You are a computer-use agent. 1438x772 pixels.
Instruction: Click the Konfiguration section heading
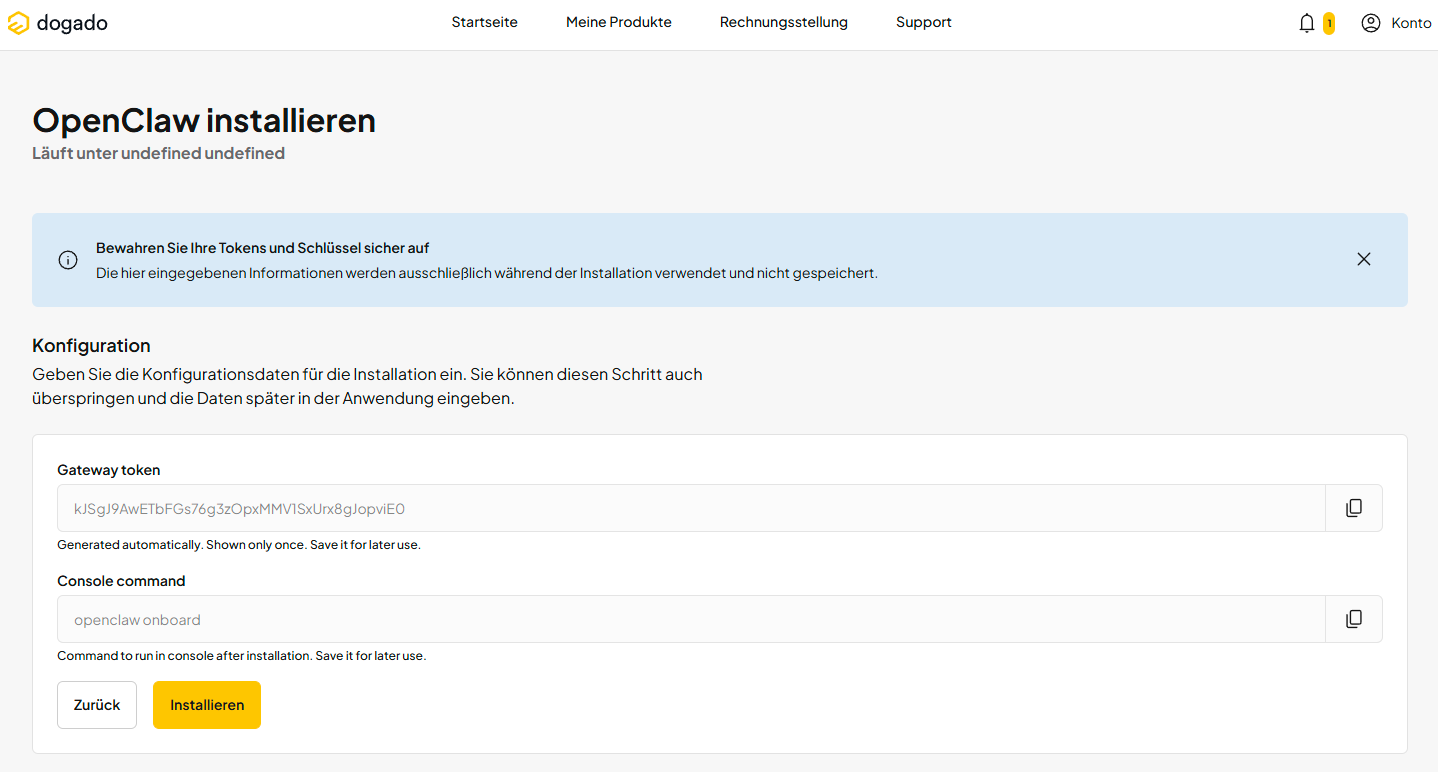91,346
